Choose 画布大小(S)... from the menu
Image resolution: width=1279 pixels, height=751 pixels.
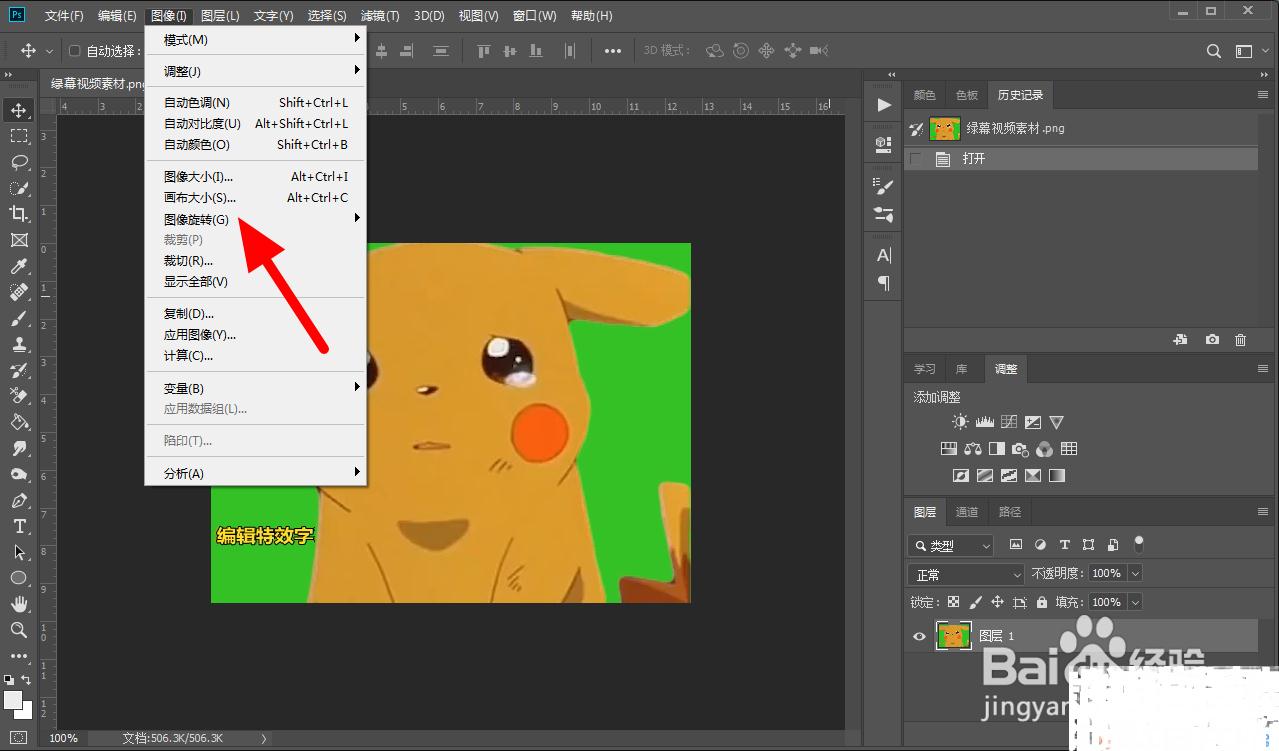(x=200, y=198)
